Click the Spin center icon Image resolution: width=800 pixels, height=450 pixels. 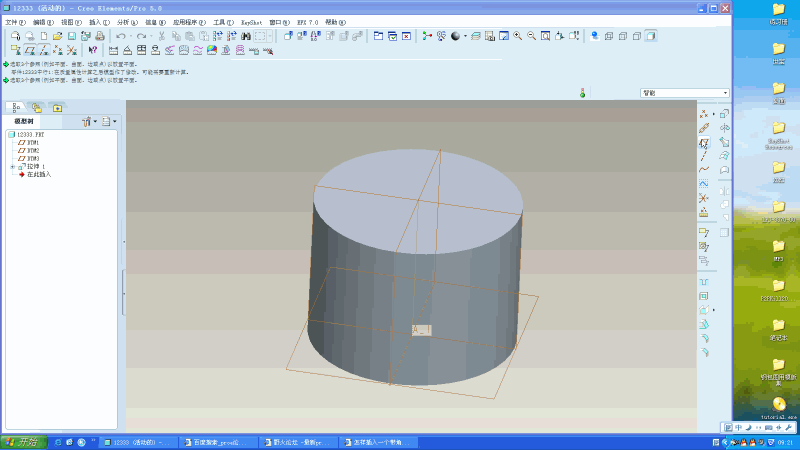pos(427,36)
